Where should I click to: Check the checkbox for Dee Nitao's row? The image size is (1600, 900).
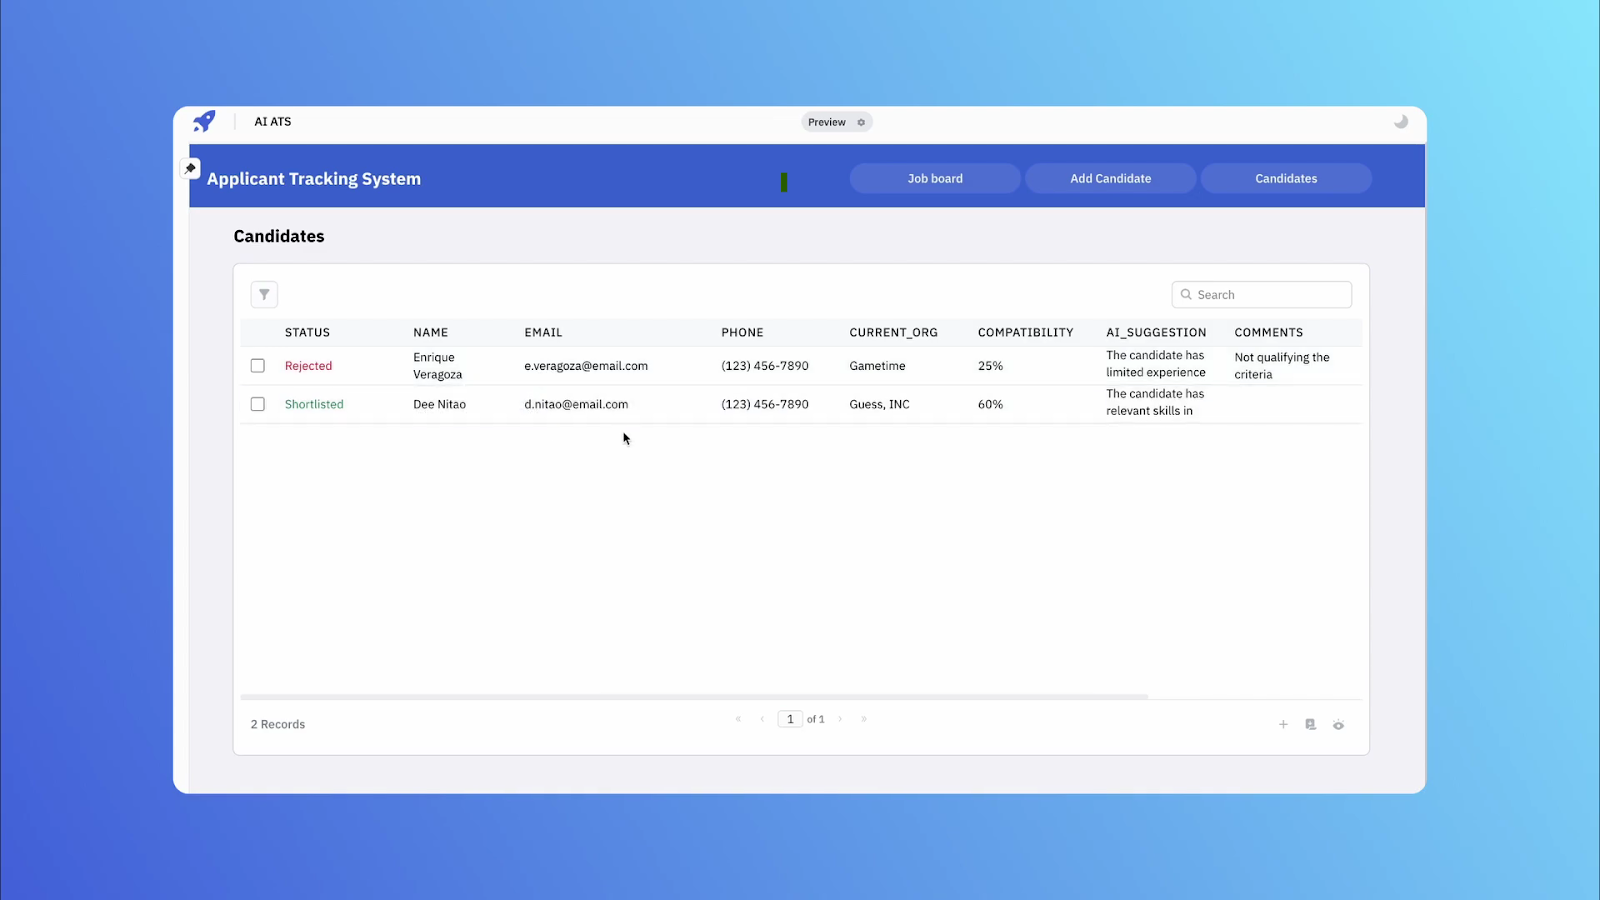click(x=257, y=404)
